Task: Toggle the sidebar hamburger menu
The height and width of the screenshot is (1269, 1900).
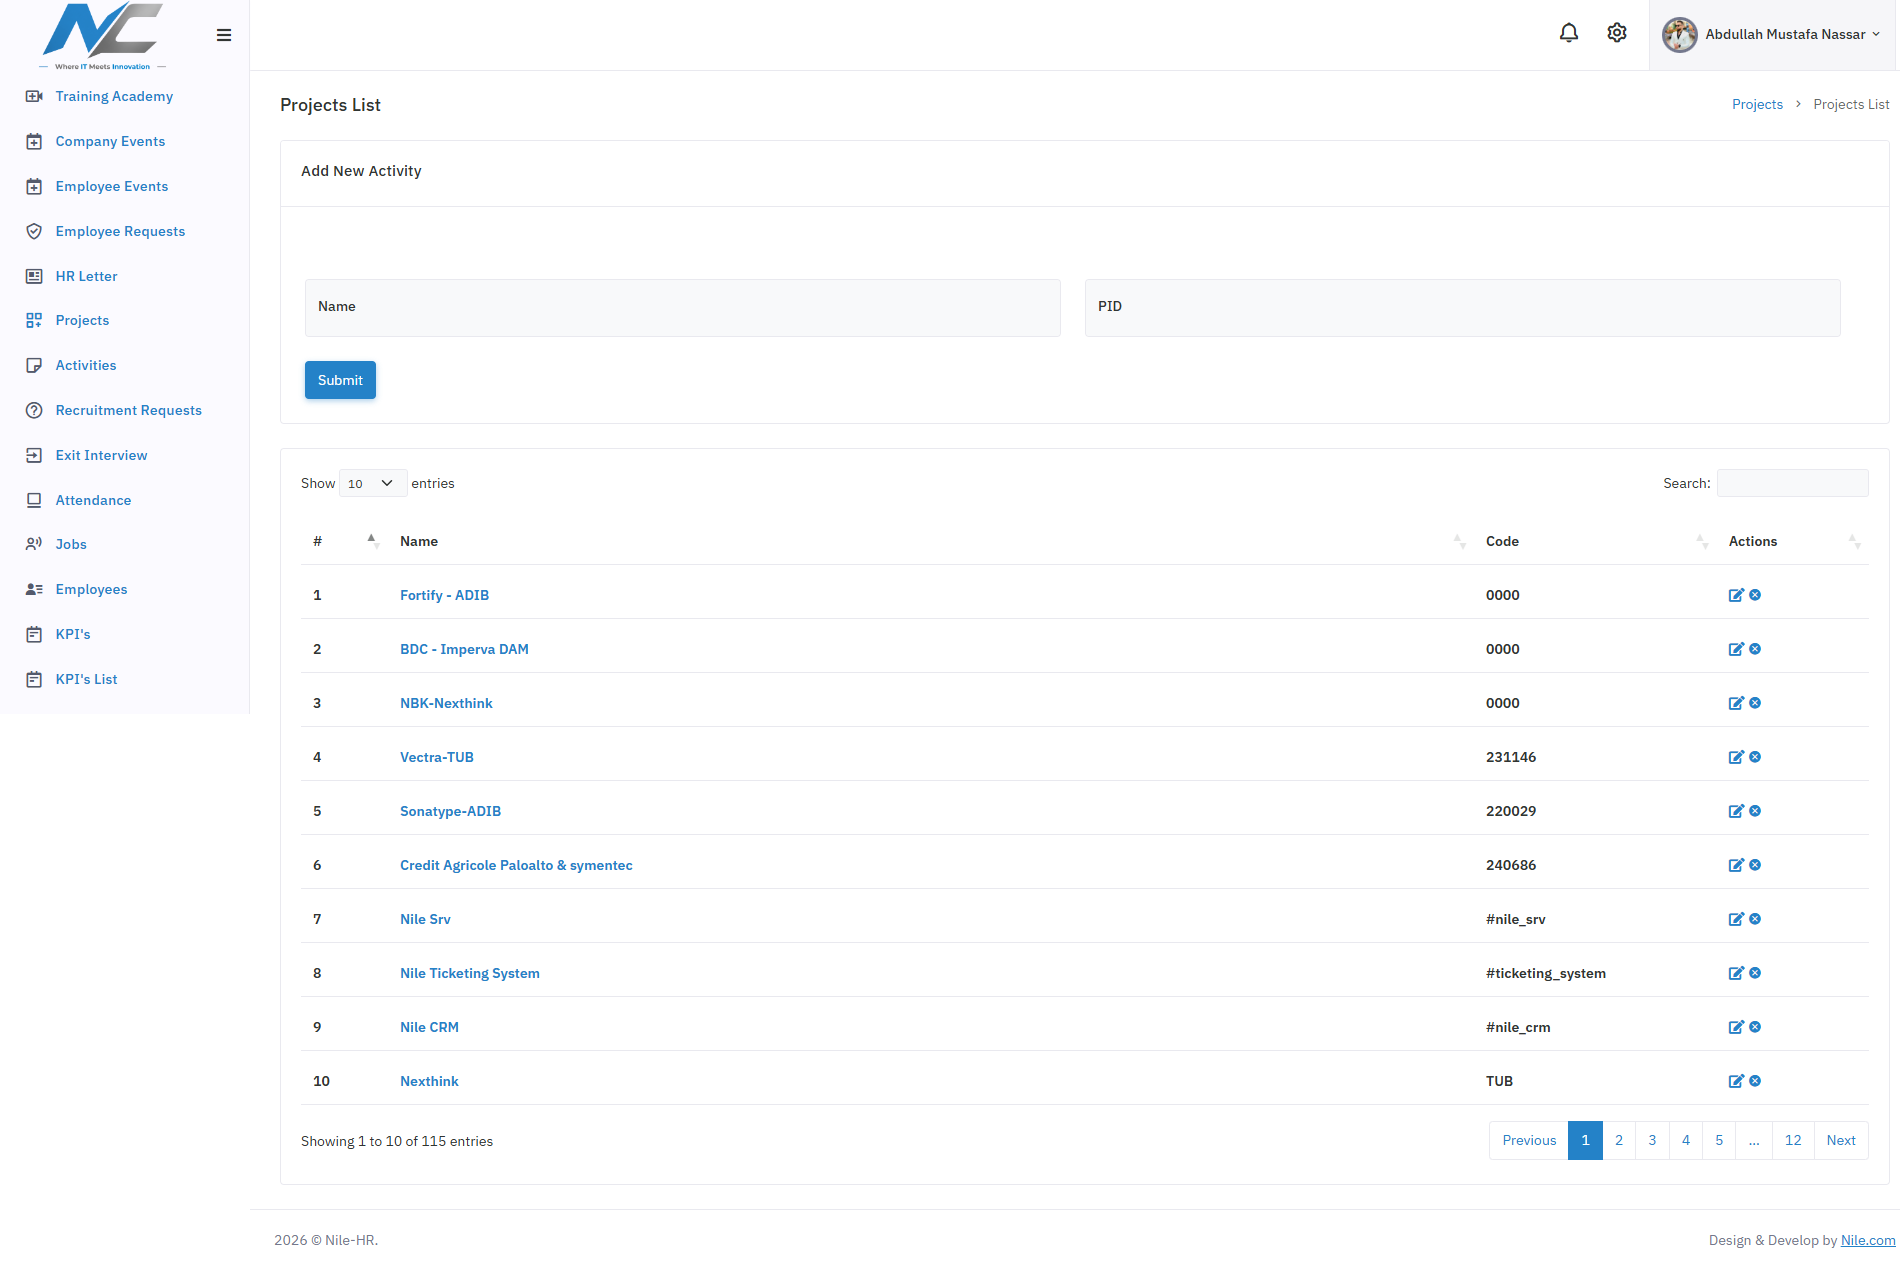Action: pyautogui.click(x=224, y=35)
